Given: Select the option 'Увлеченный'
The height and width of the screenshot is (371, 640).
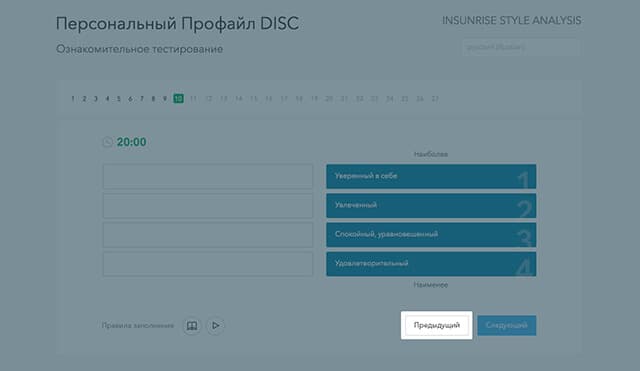Looking at the screenshot, I should [x=431, y=206].
